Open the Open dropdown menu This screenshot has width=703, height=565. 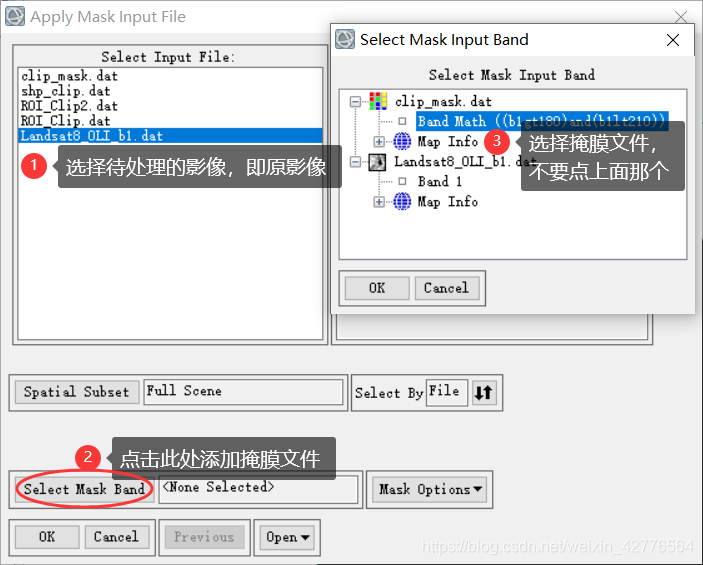[287, 537]
